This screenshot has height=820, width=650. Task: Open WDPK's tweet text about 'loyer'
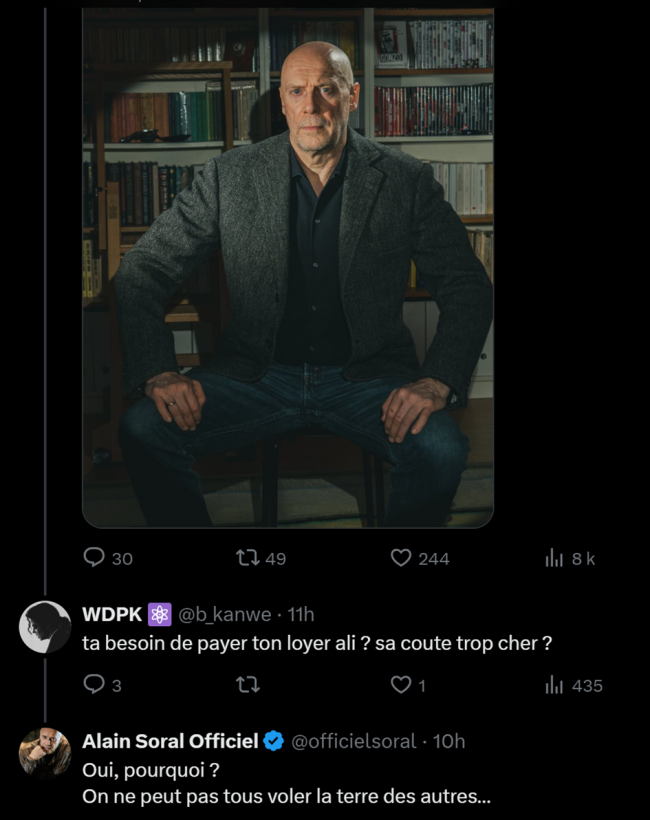[x=317, y=644]
